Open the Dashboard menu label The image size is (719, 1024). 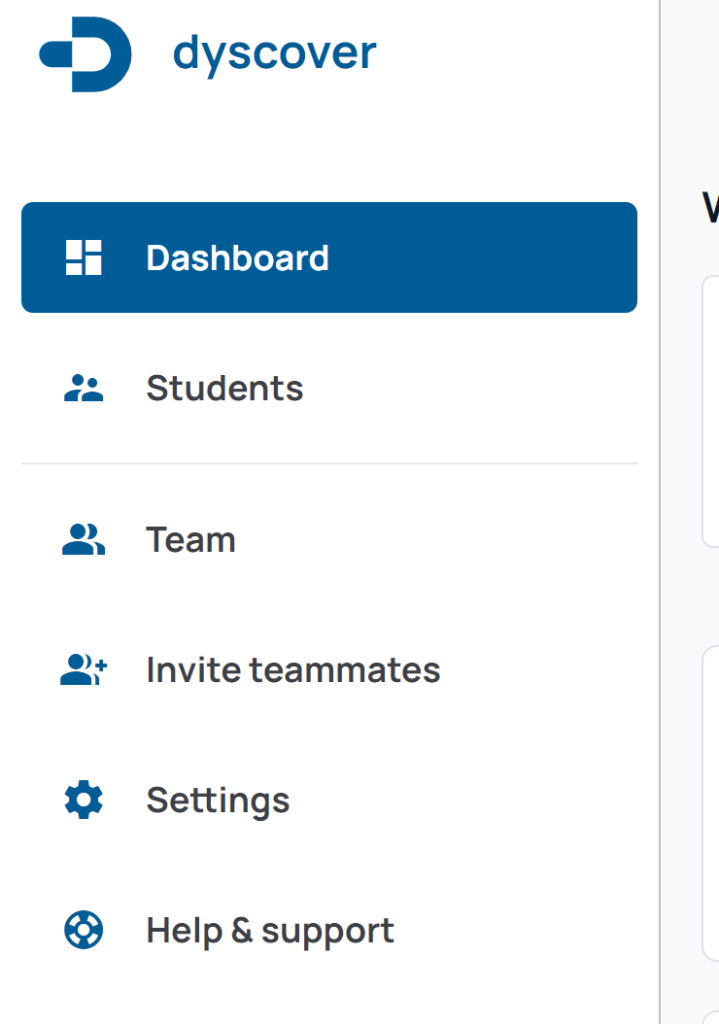[x=238, y=258]
